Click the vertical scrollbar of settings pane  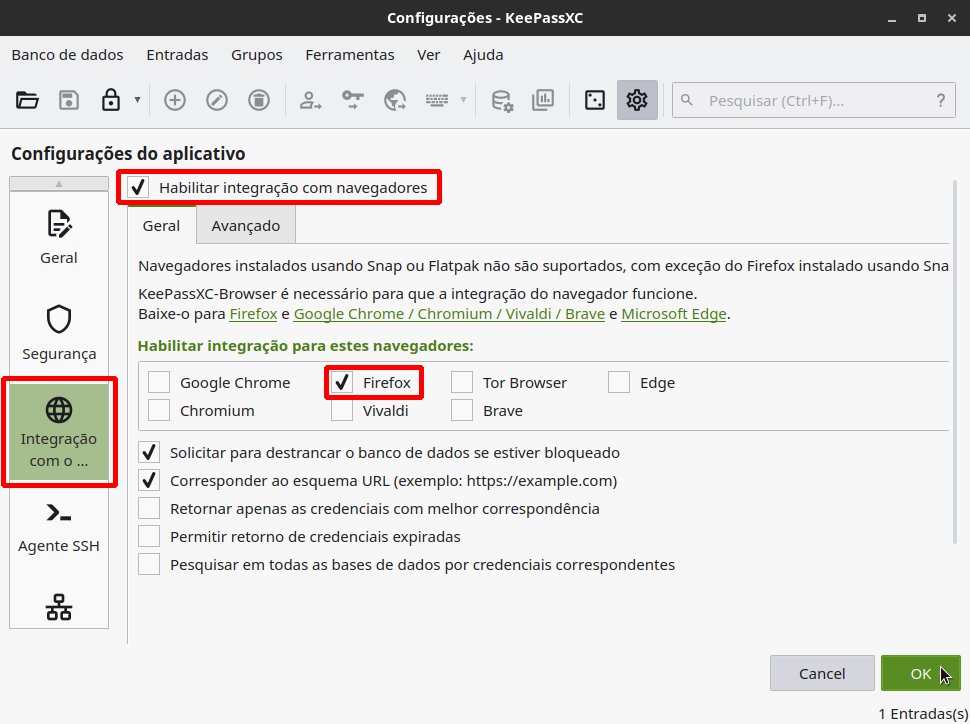pyautogui.click(x=956, y=362)
